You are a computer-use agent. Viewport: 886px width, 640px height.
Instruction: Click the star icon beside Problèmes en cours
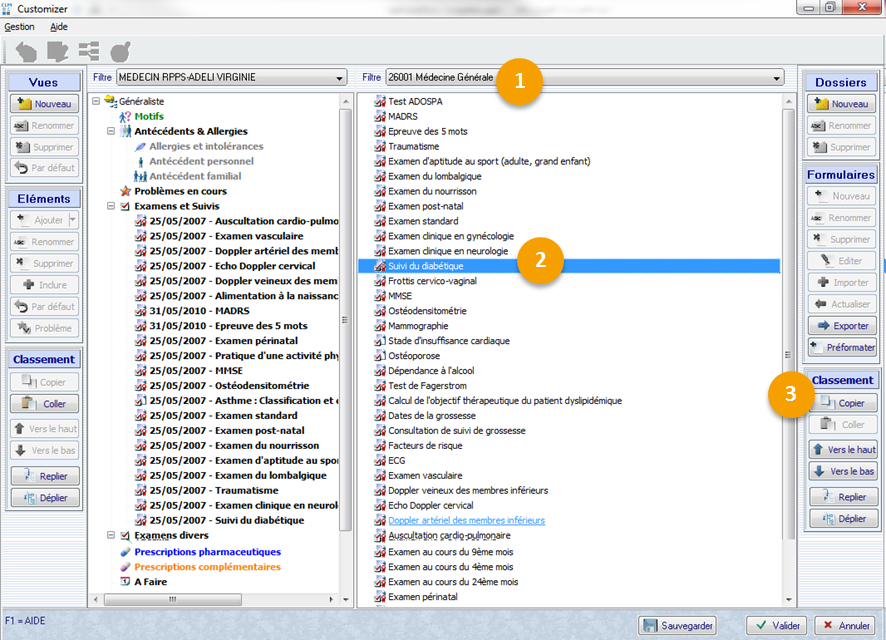125,191
